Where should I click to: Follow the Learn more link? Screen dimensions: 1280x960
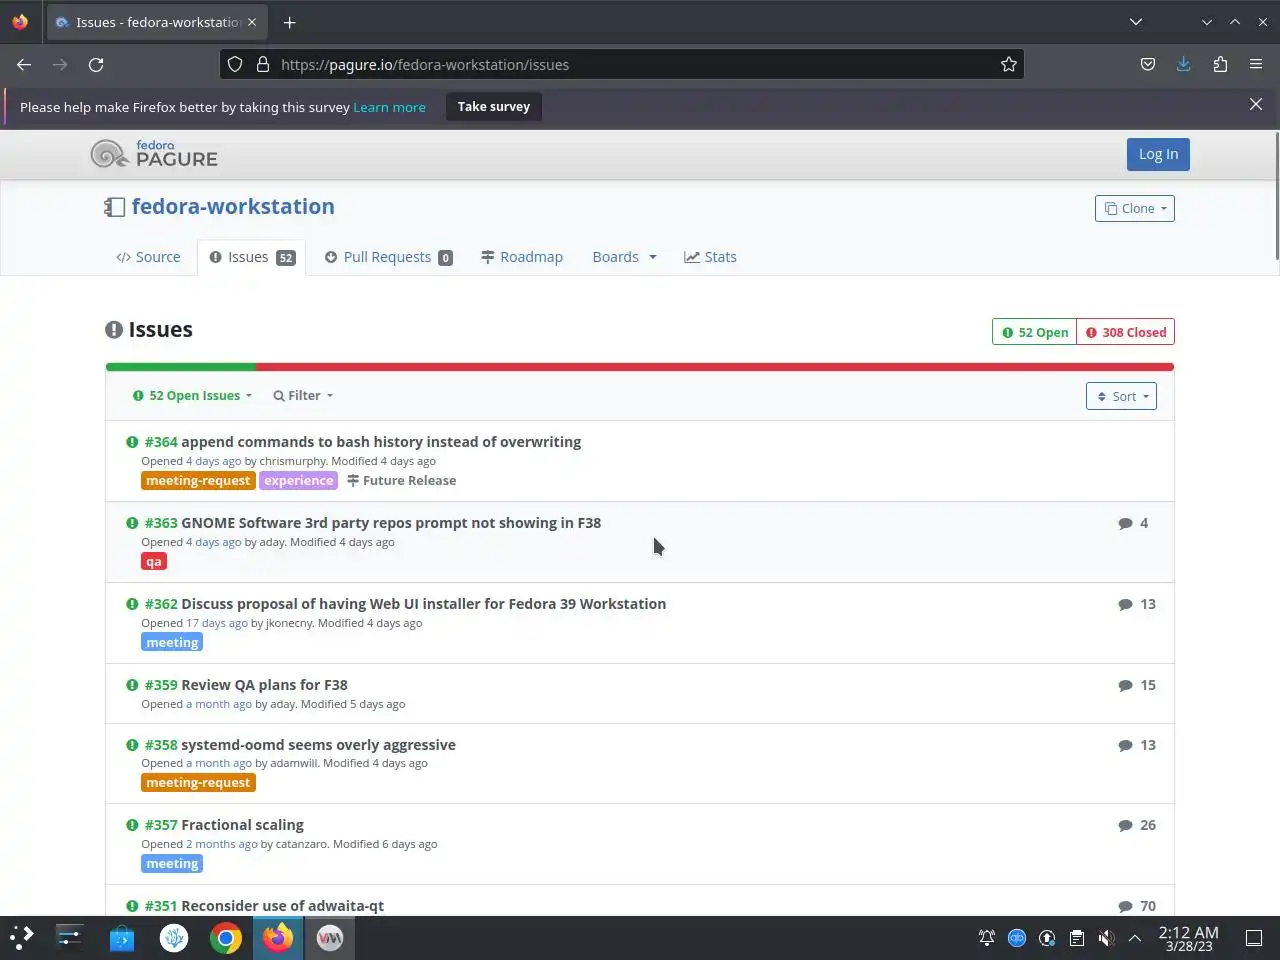point(389,107)
